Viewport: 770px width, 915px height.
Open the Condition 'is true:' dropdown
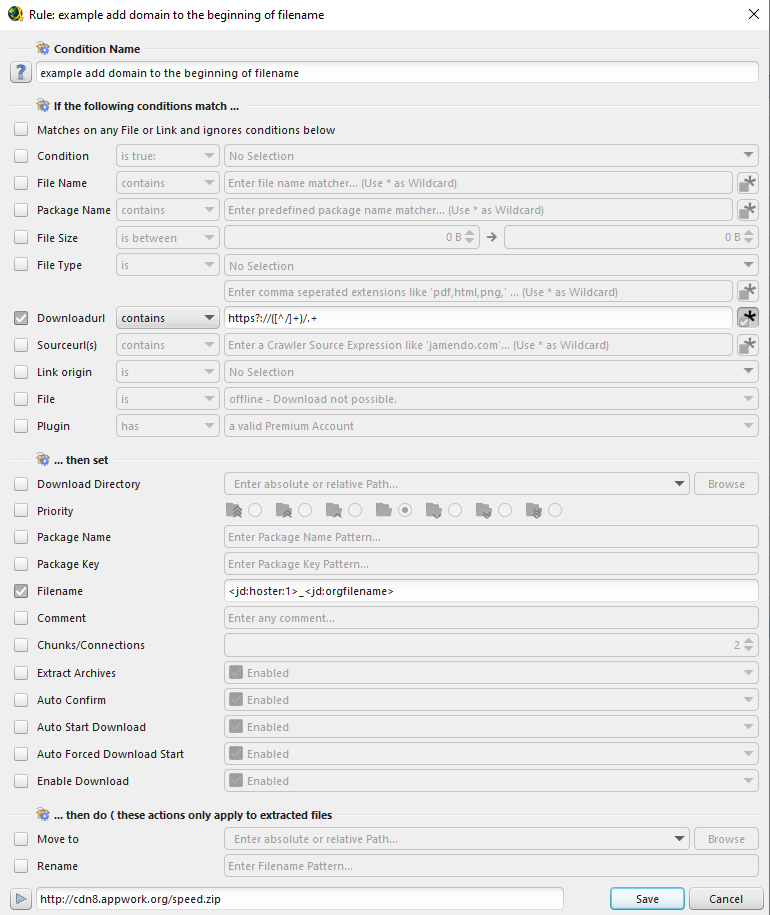168,156
